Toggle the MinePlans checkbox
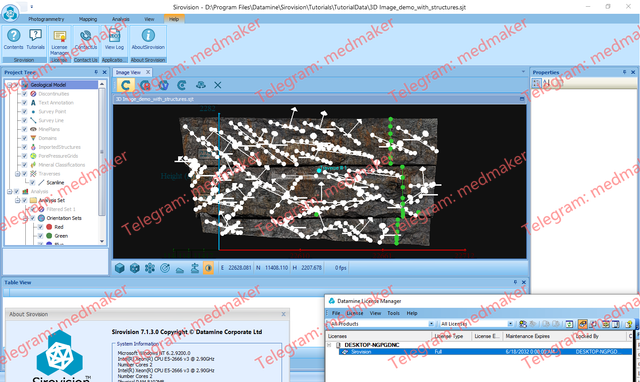Viewport: 640px width, 382px height. click(24, 129)
